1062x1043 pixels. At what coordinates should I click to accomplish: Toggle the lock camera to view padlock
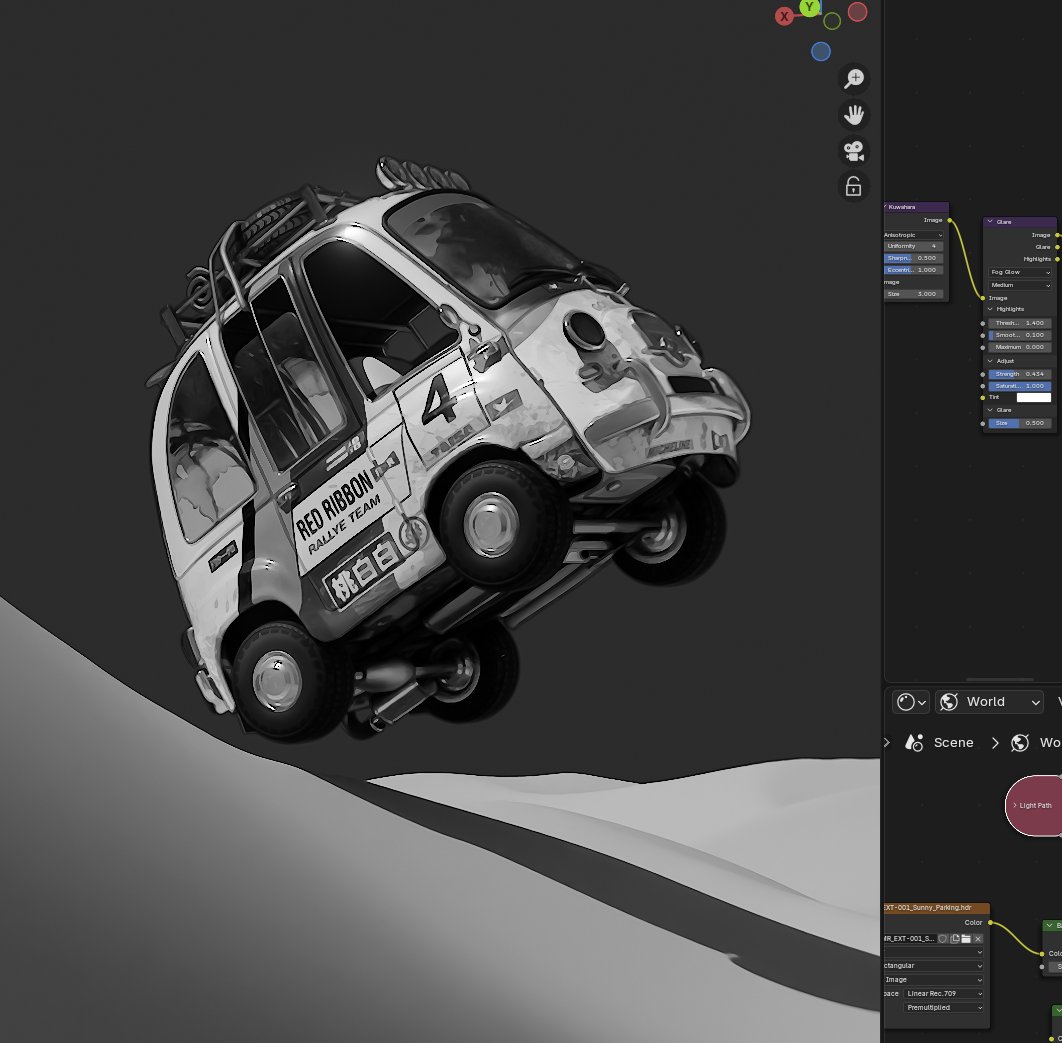pos(854,186)
